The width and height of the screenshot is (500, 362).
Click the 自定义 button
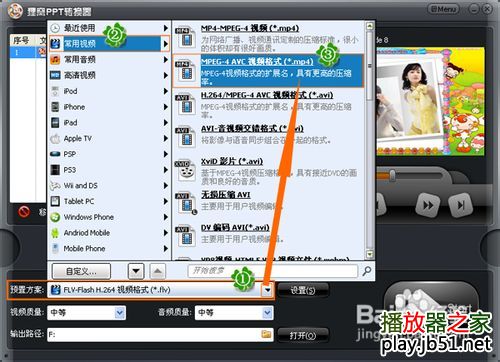(x=81, y=271)
